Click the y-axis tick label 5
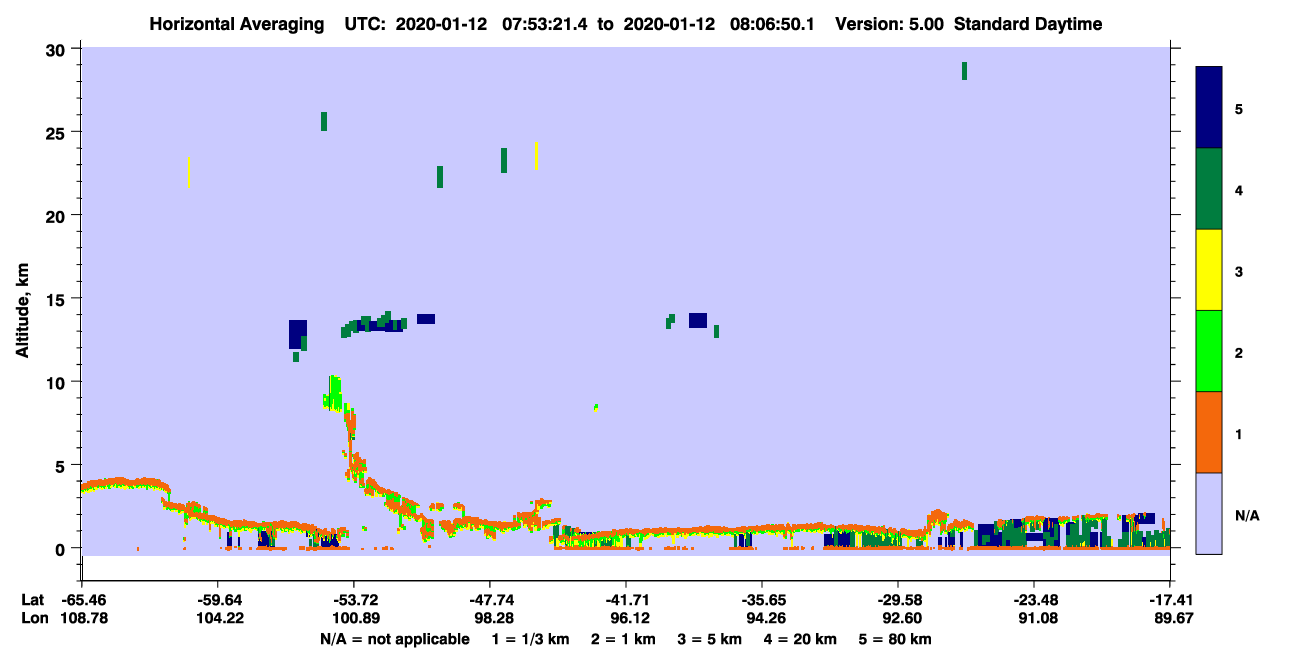 (x=62, y=465)
